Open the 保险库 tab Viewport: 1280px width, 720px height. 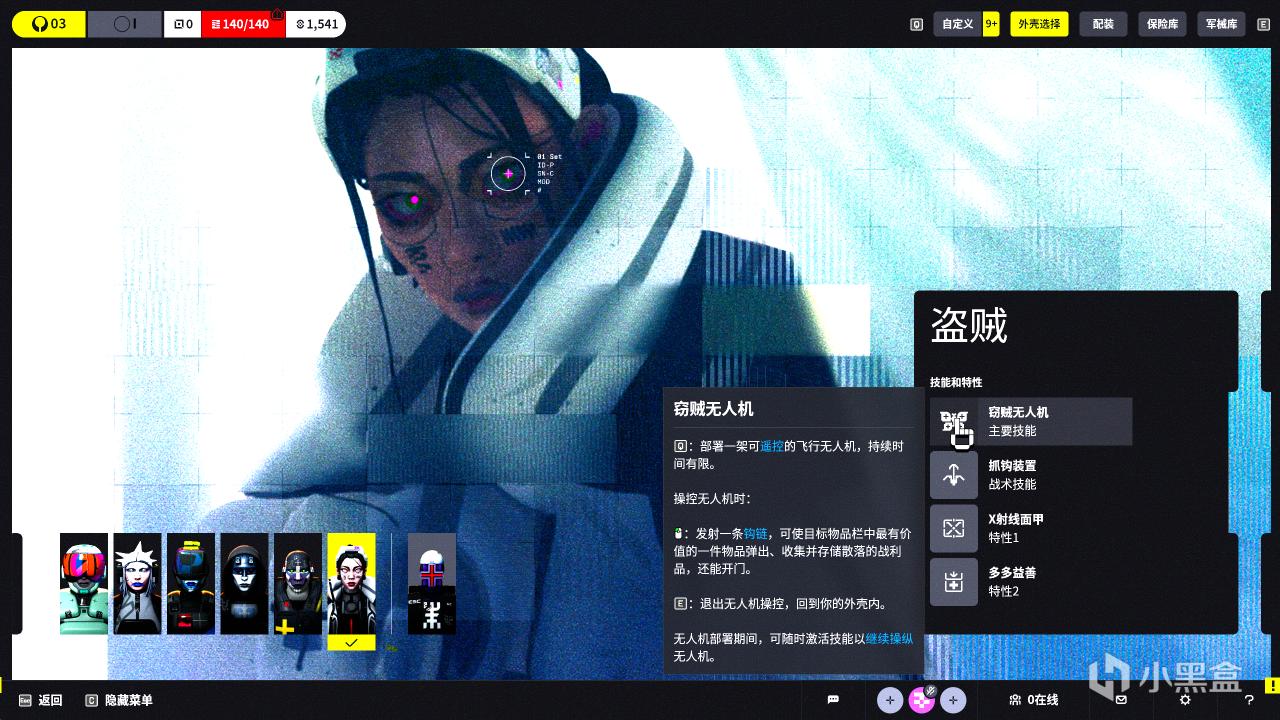pos(1162,24)
